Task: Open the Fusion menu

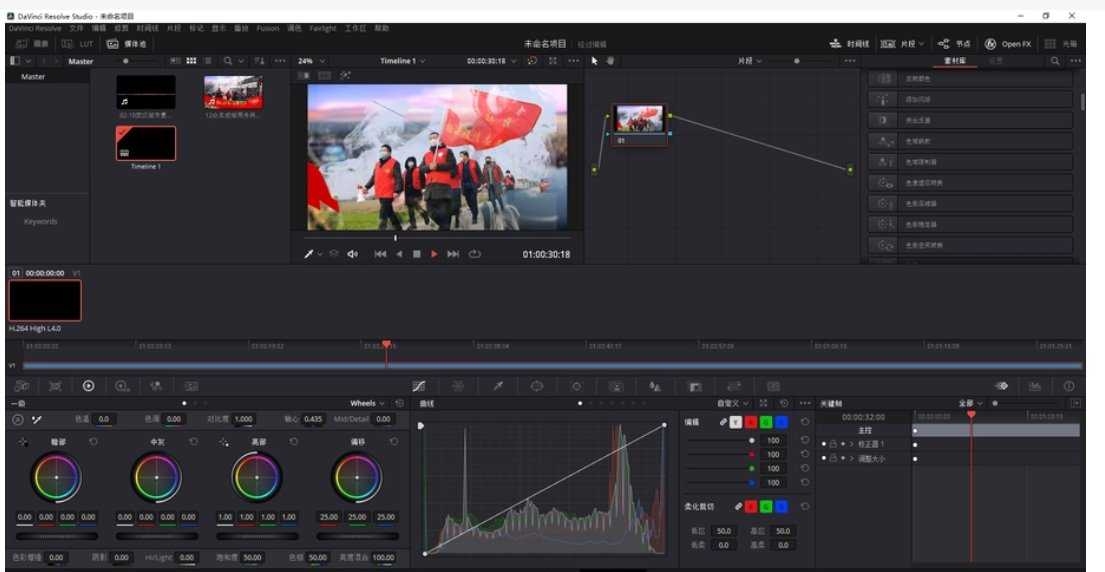Action: tap(267, 28)
